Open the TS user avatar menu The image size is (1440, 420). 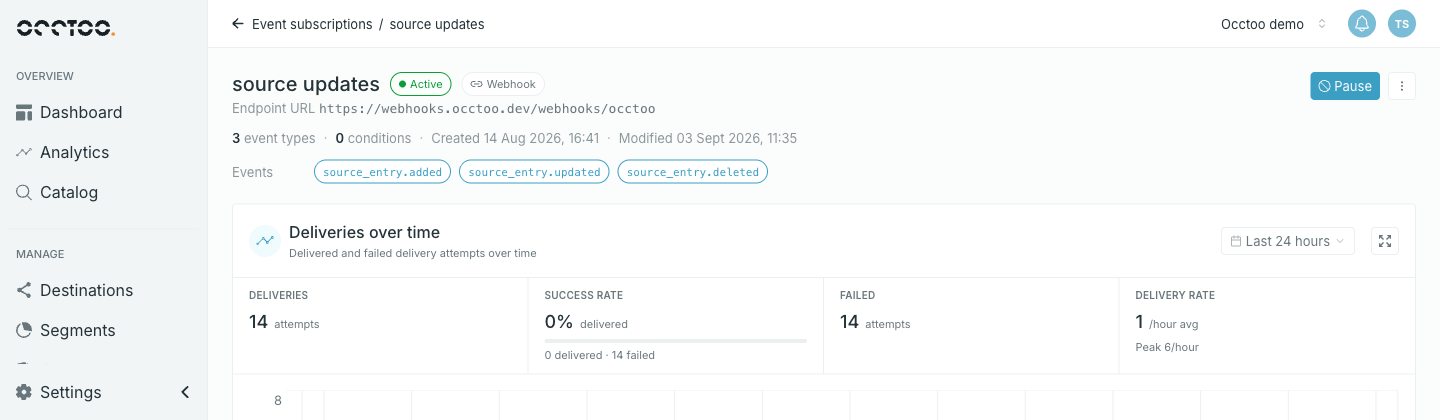[x=1402, y=24]
